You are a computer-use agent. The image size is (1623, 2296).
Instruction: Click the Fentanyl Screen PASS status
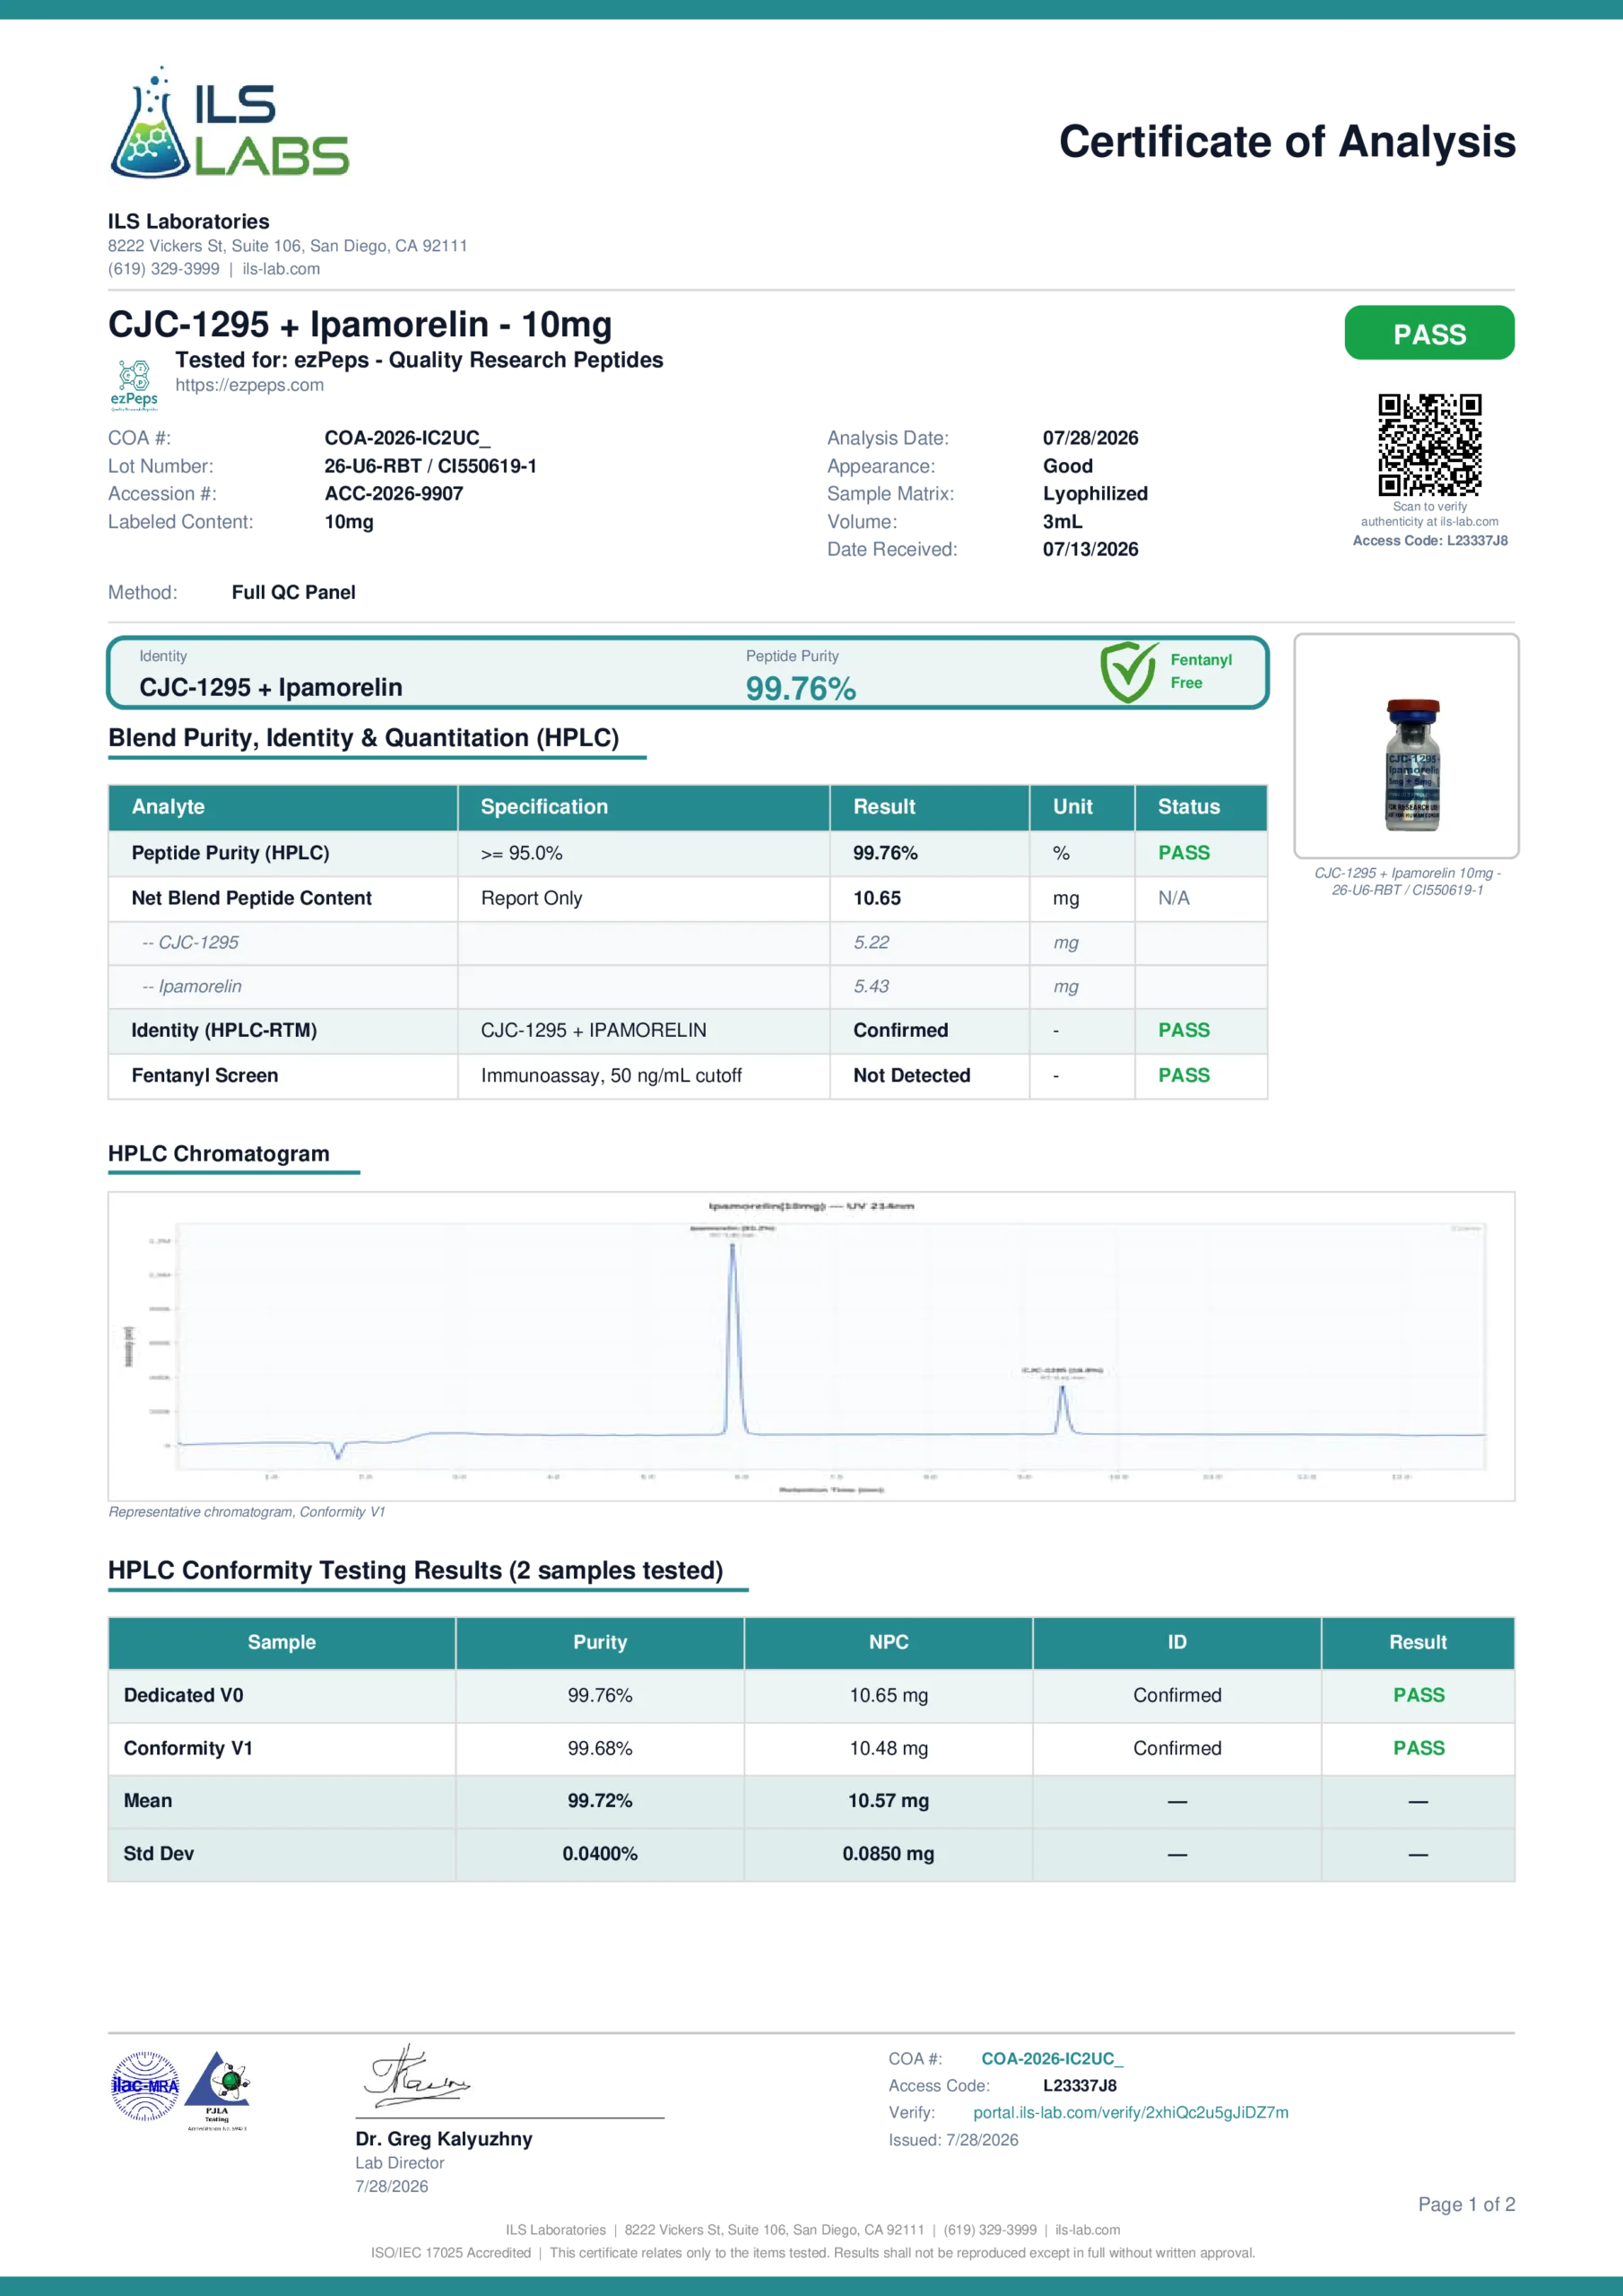(1184, 1075)
